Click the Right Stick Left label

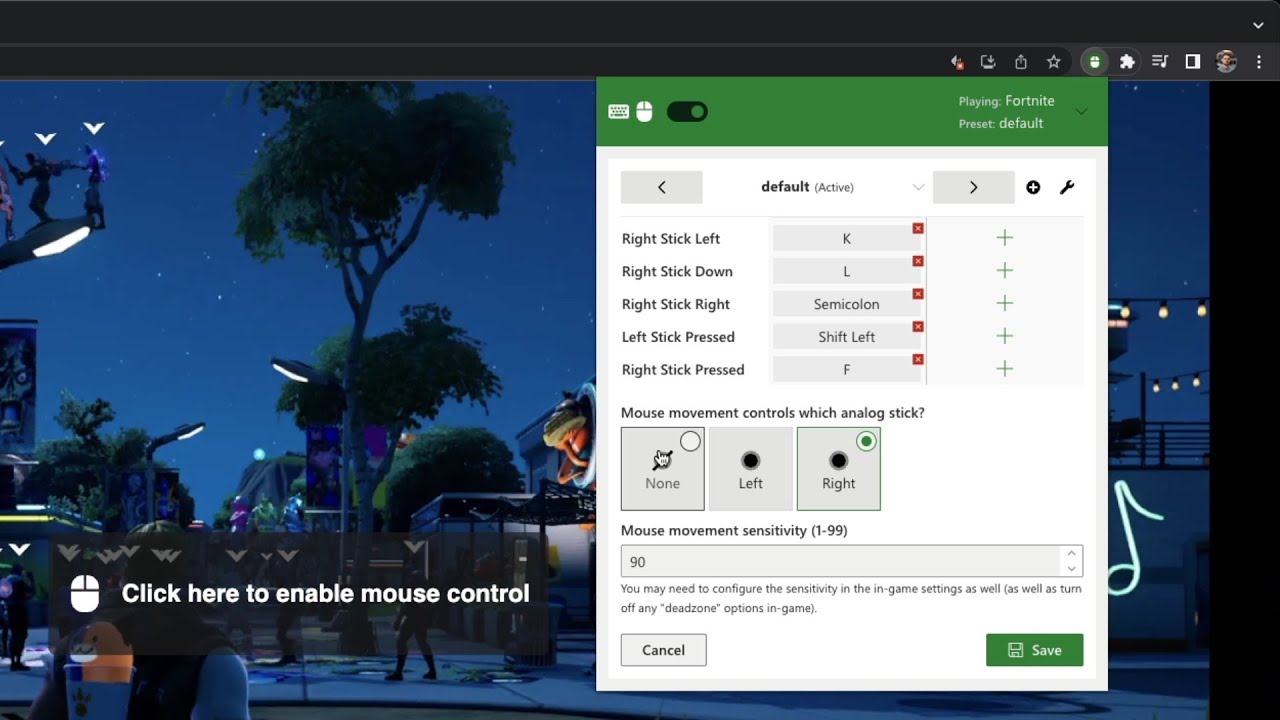(x=671, y=239)
